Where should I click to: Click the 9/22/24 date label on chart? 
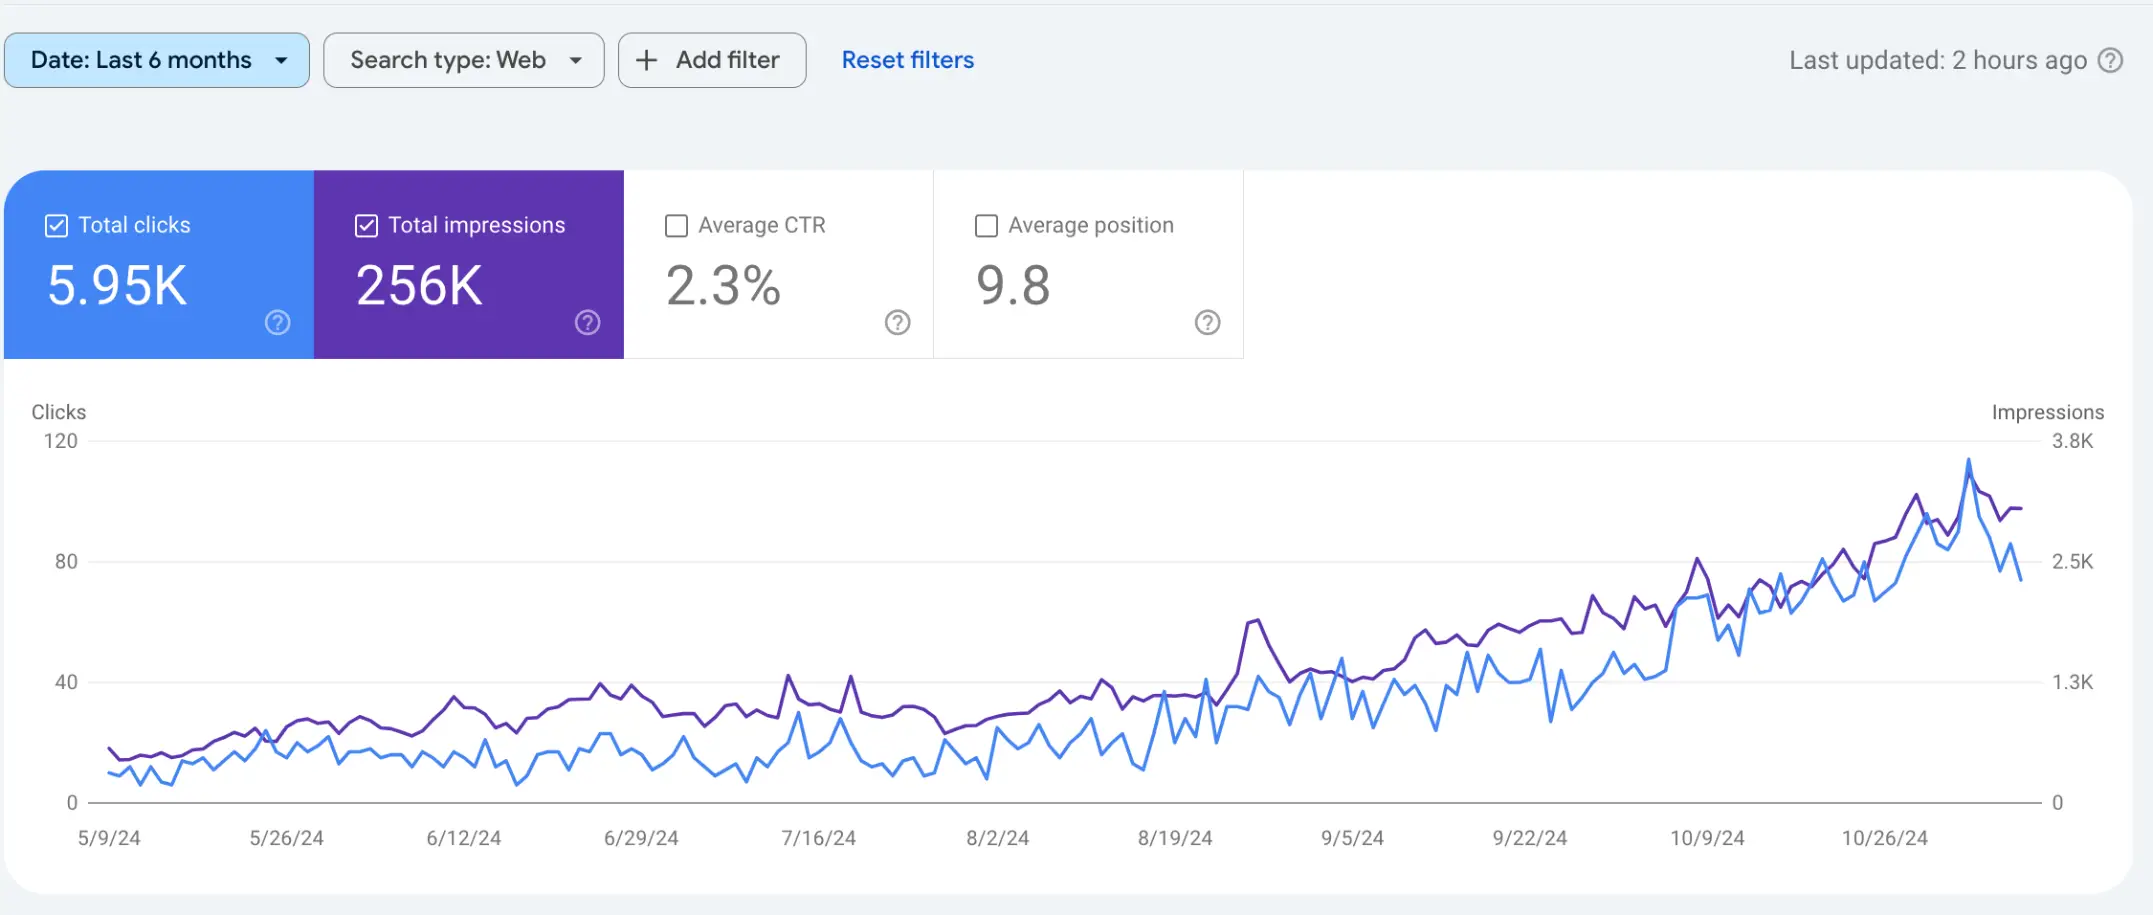(x=1530, y=838)
